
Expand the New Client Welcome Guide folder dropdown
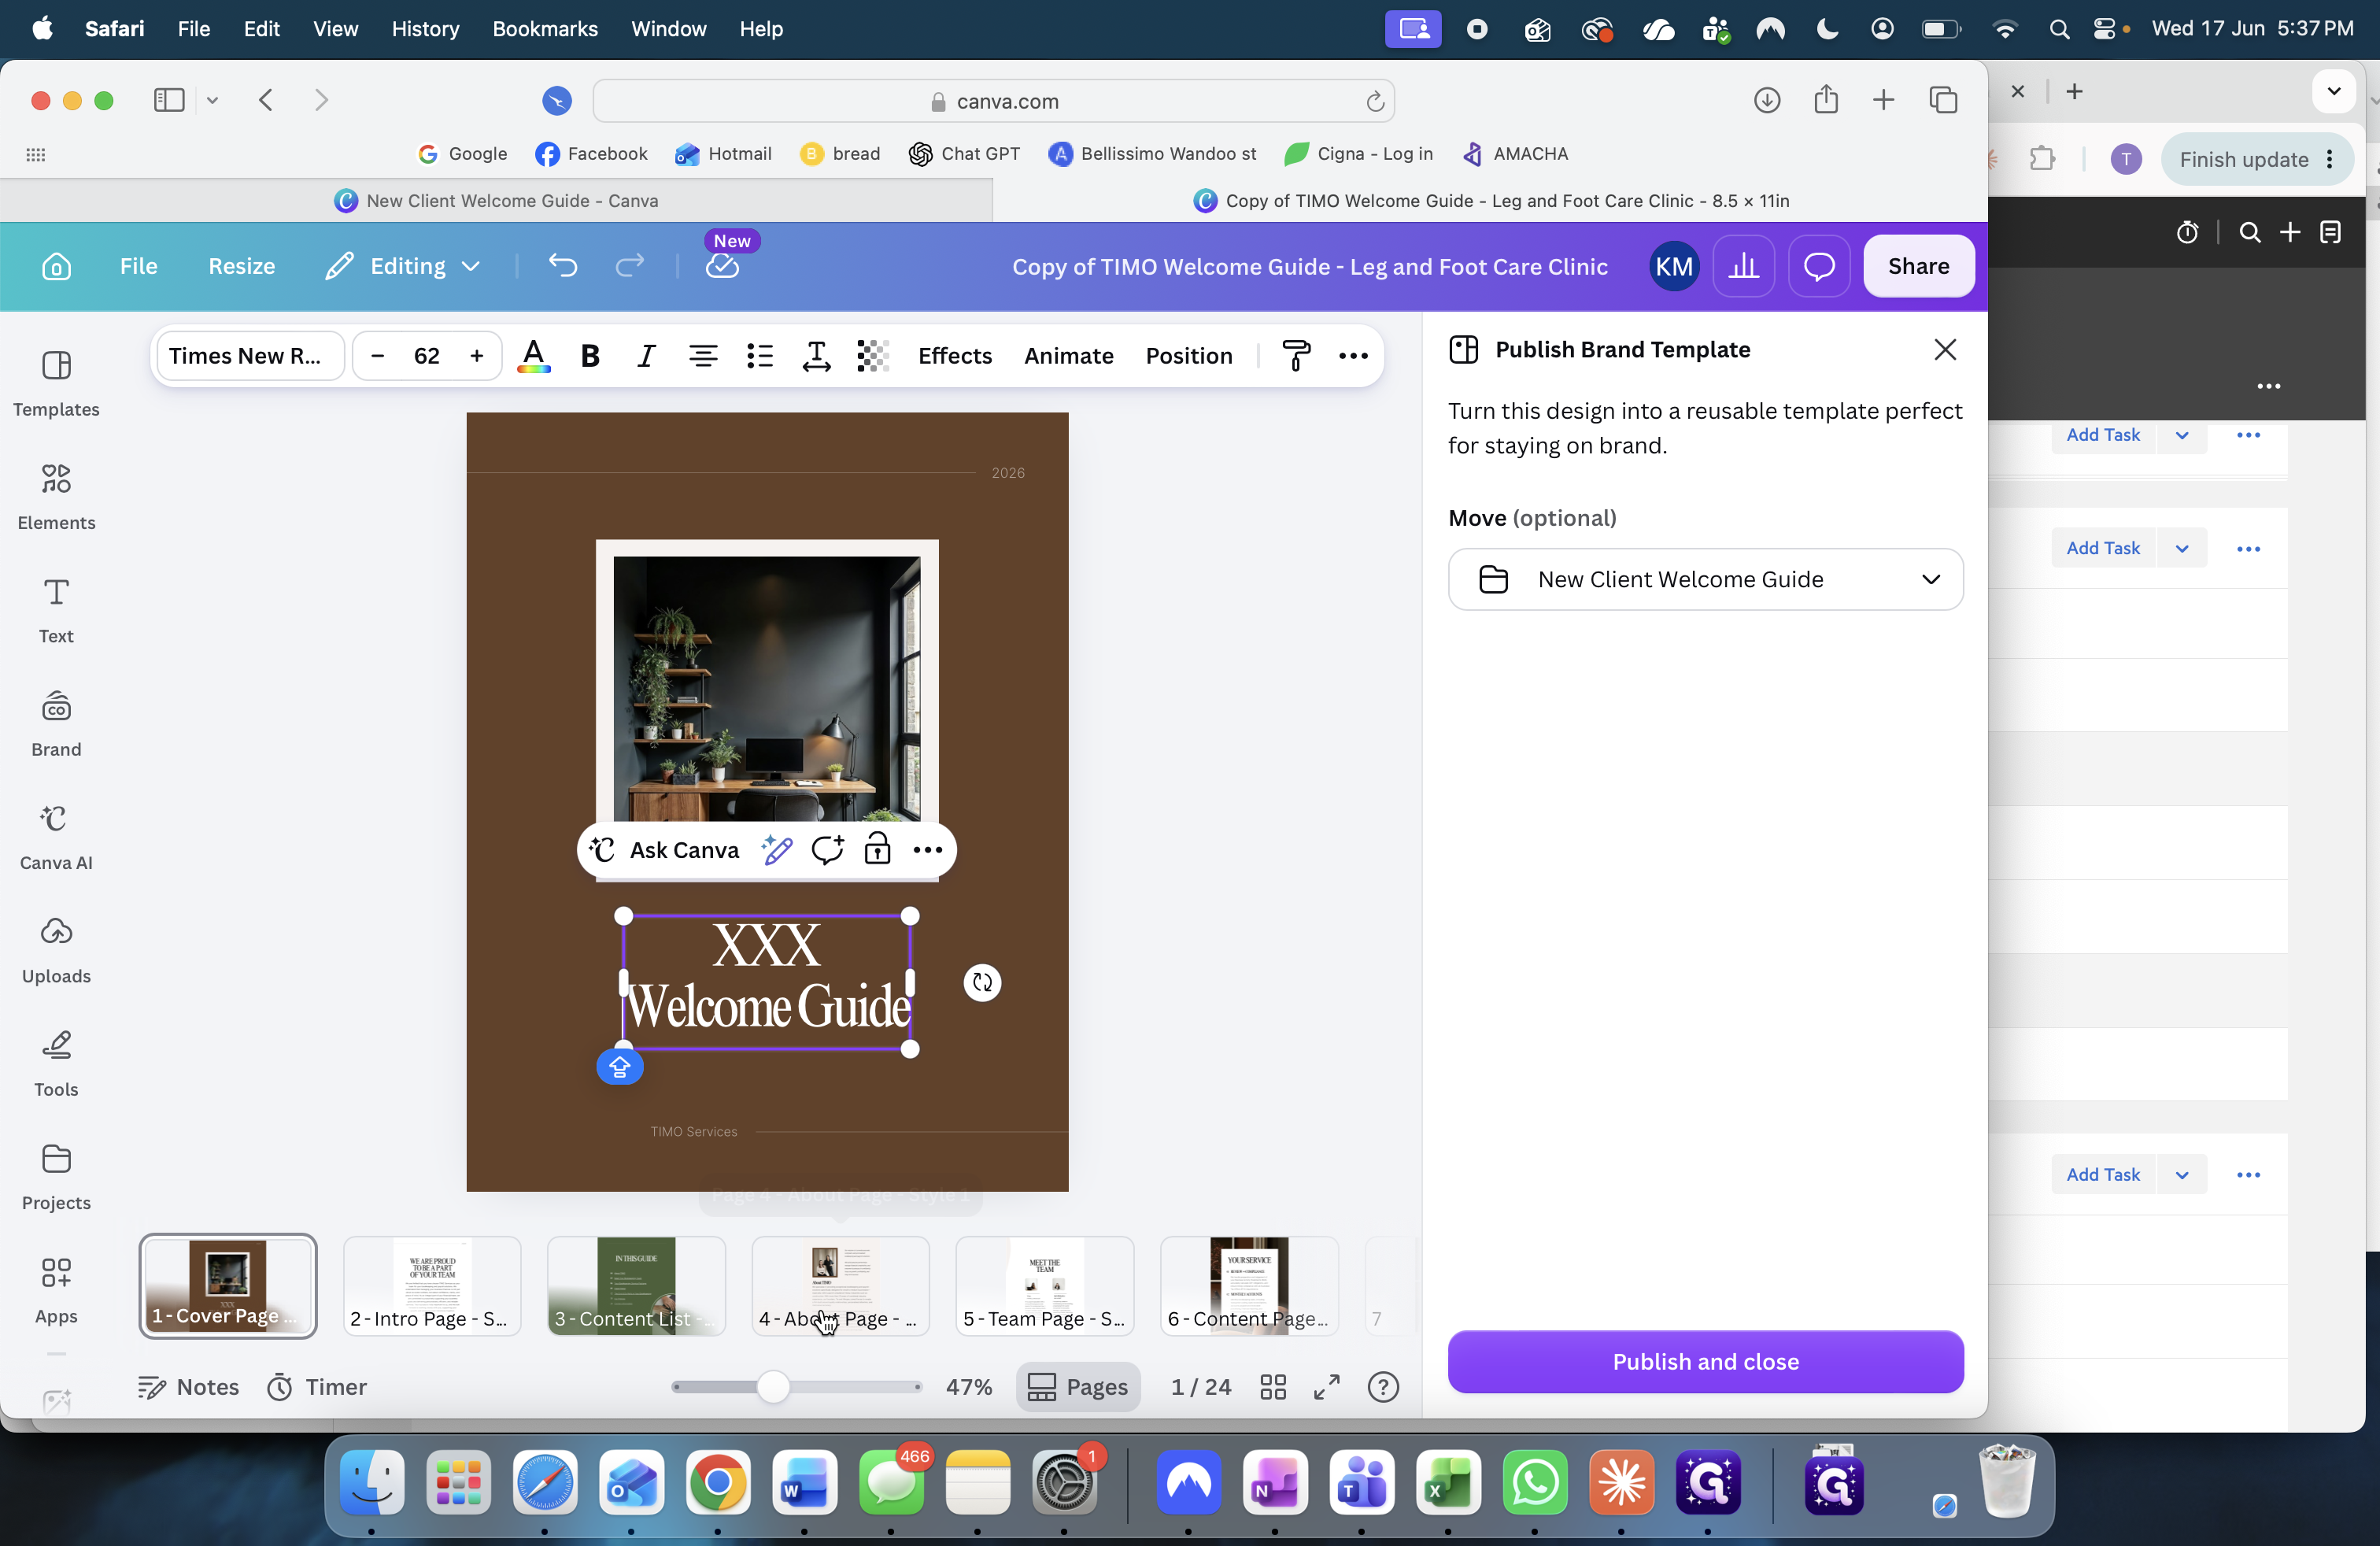point(1705,579)
